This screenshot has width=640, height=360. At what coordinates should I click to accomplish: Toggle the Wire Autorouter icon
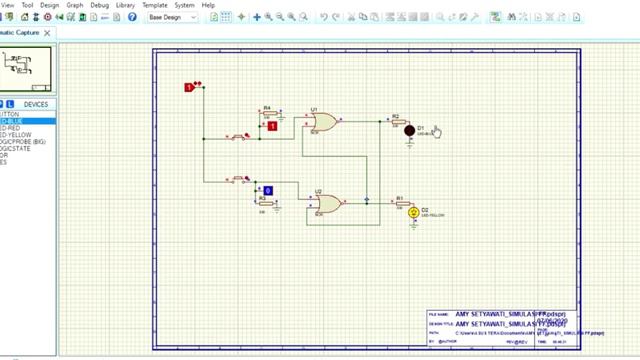click(495, 17)
